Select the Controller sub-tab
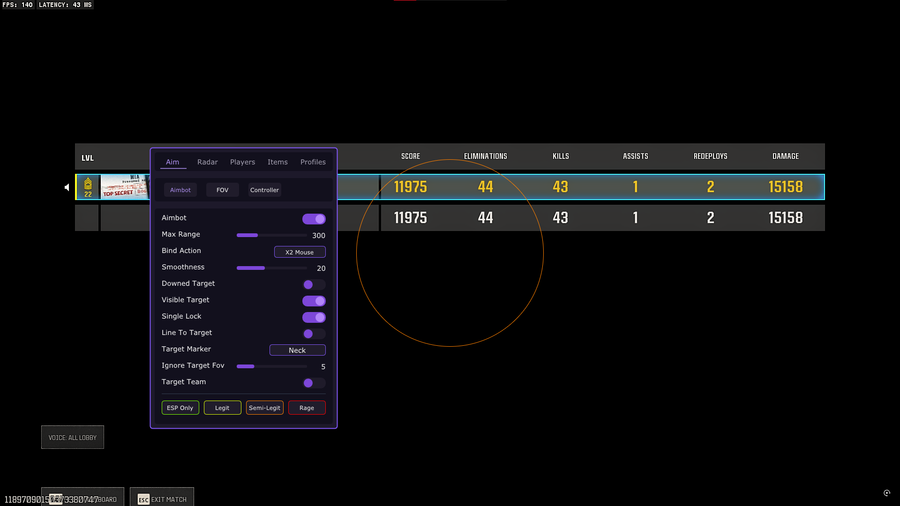The width and height of the screenshot is (900, 506). 265,190
